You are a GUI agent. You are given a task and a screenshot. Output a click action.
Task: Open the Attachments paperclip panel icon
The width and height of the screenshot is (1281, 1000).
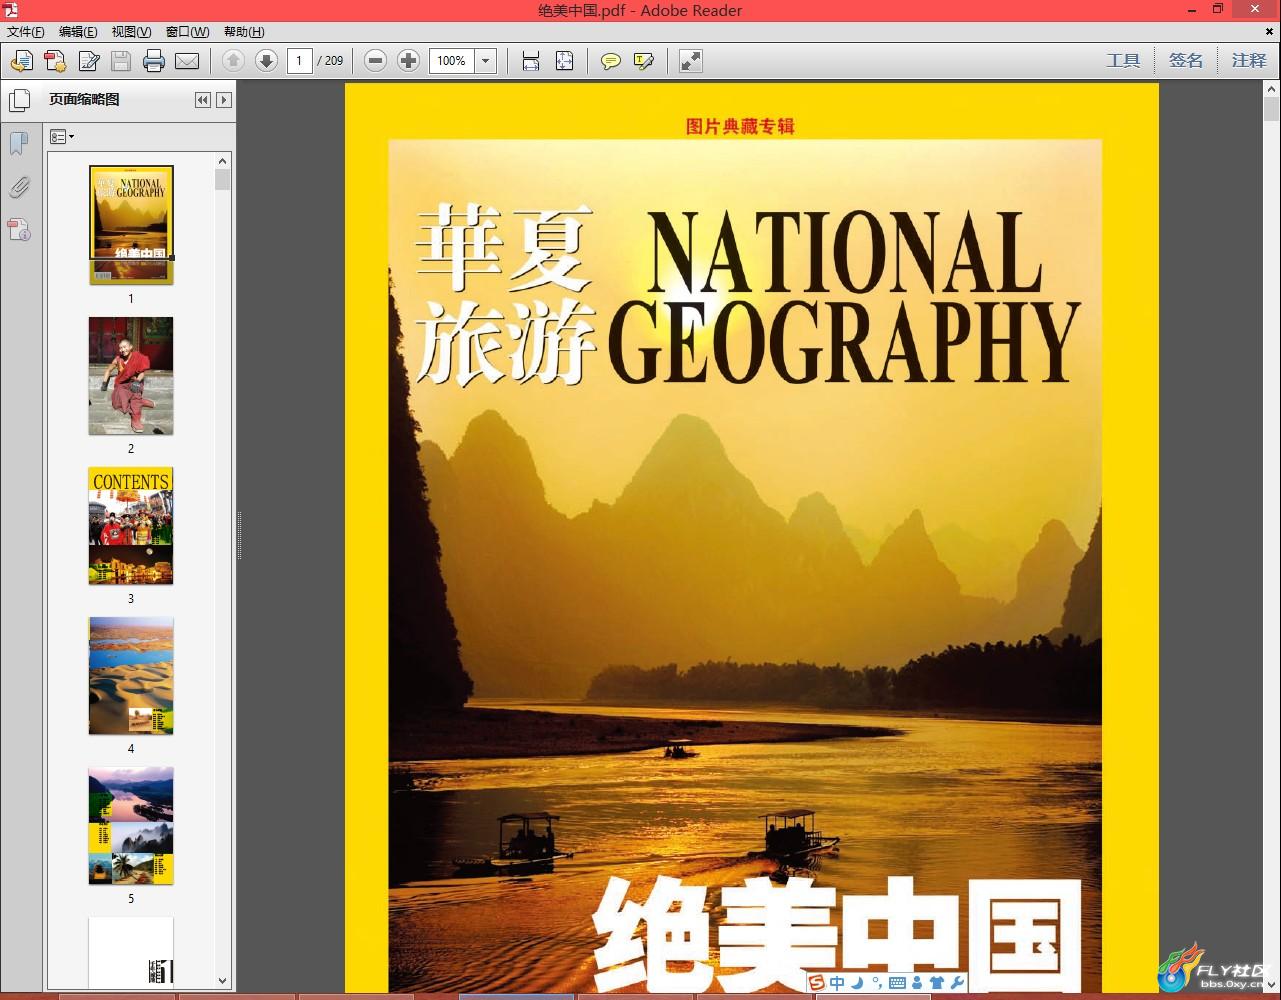point(19,187)
